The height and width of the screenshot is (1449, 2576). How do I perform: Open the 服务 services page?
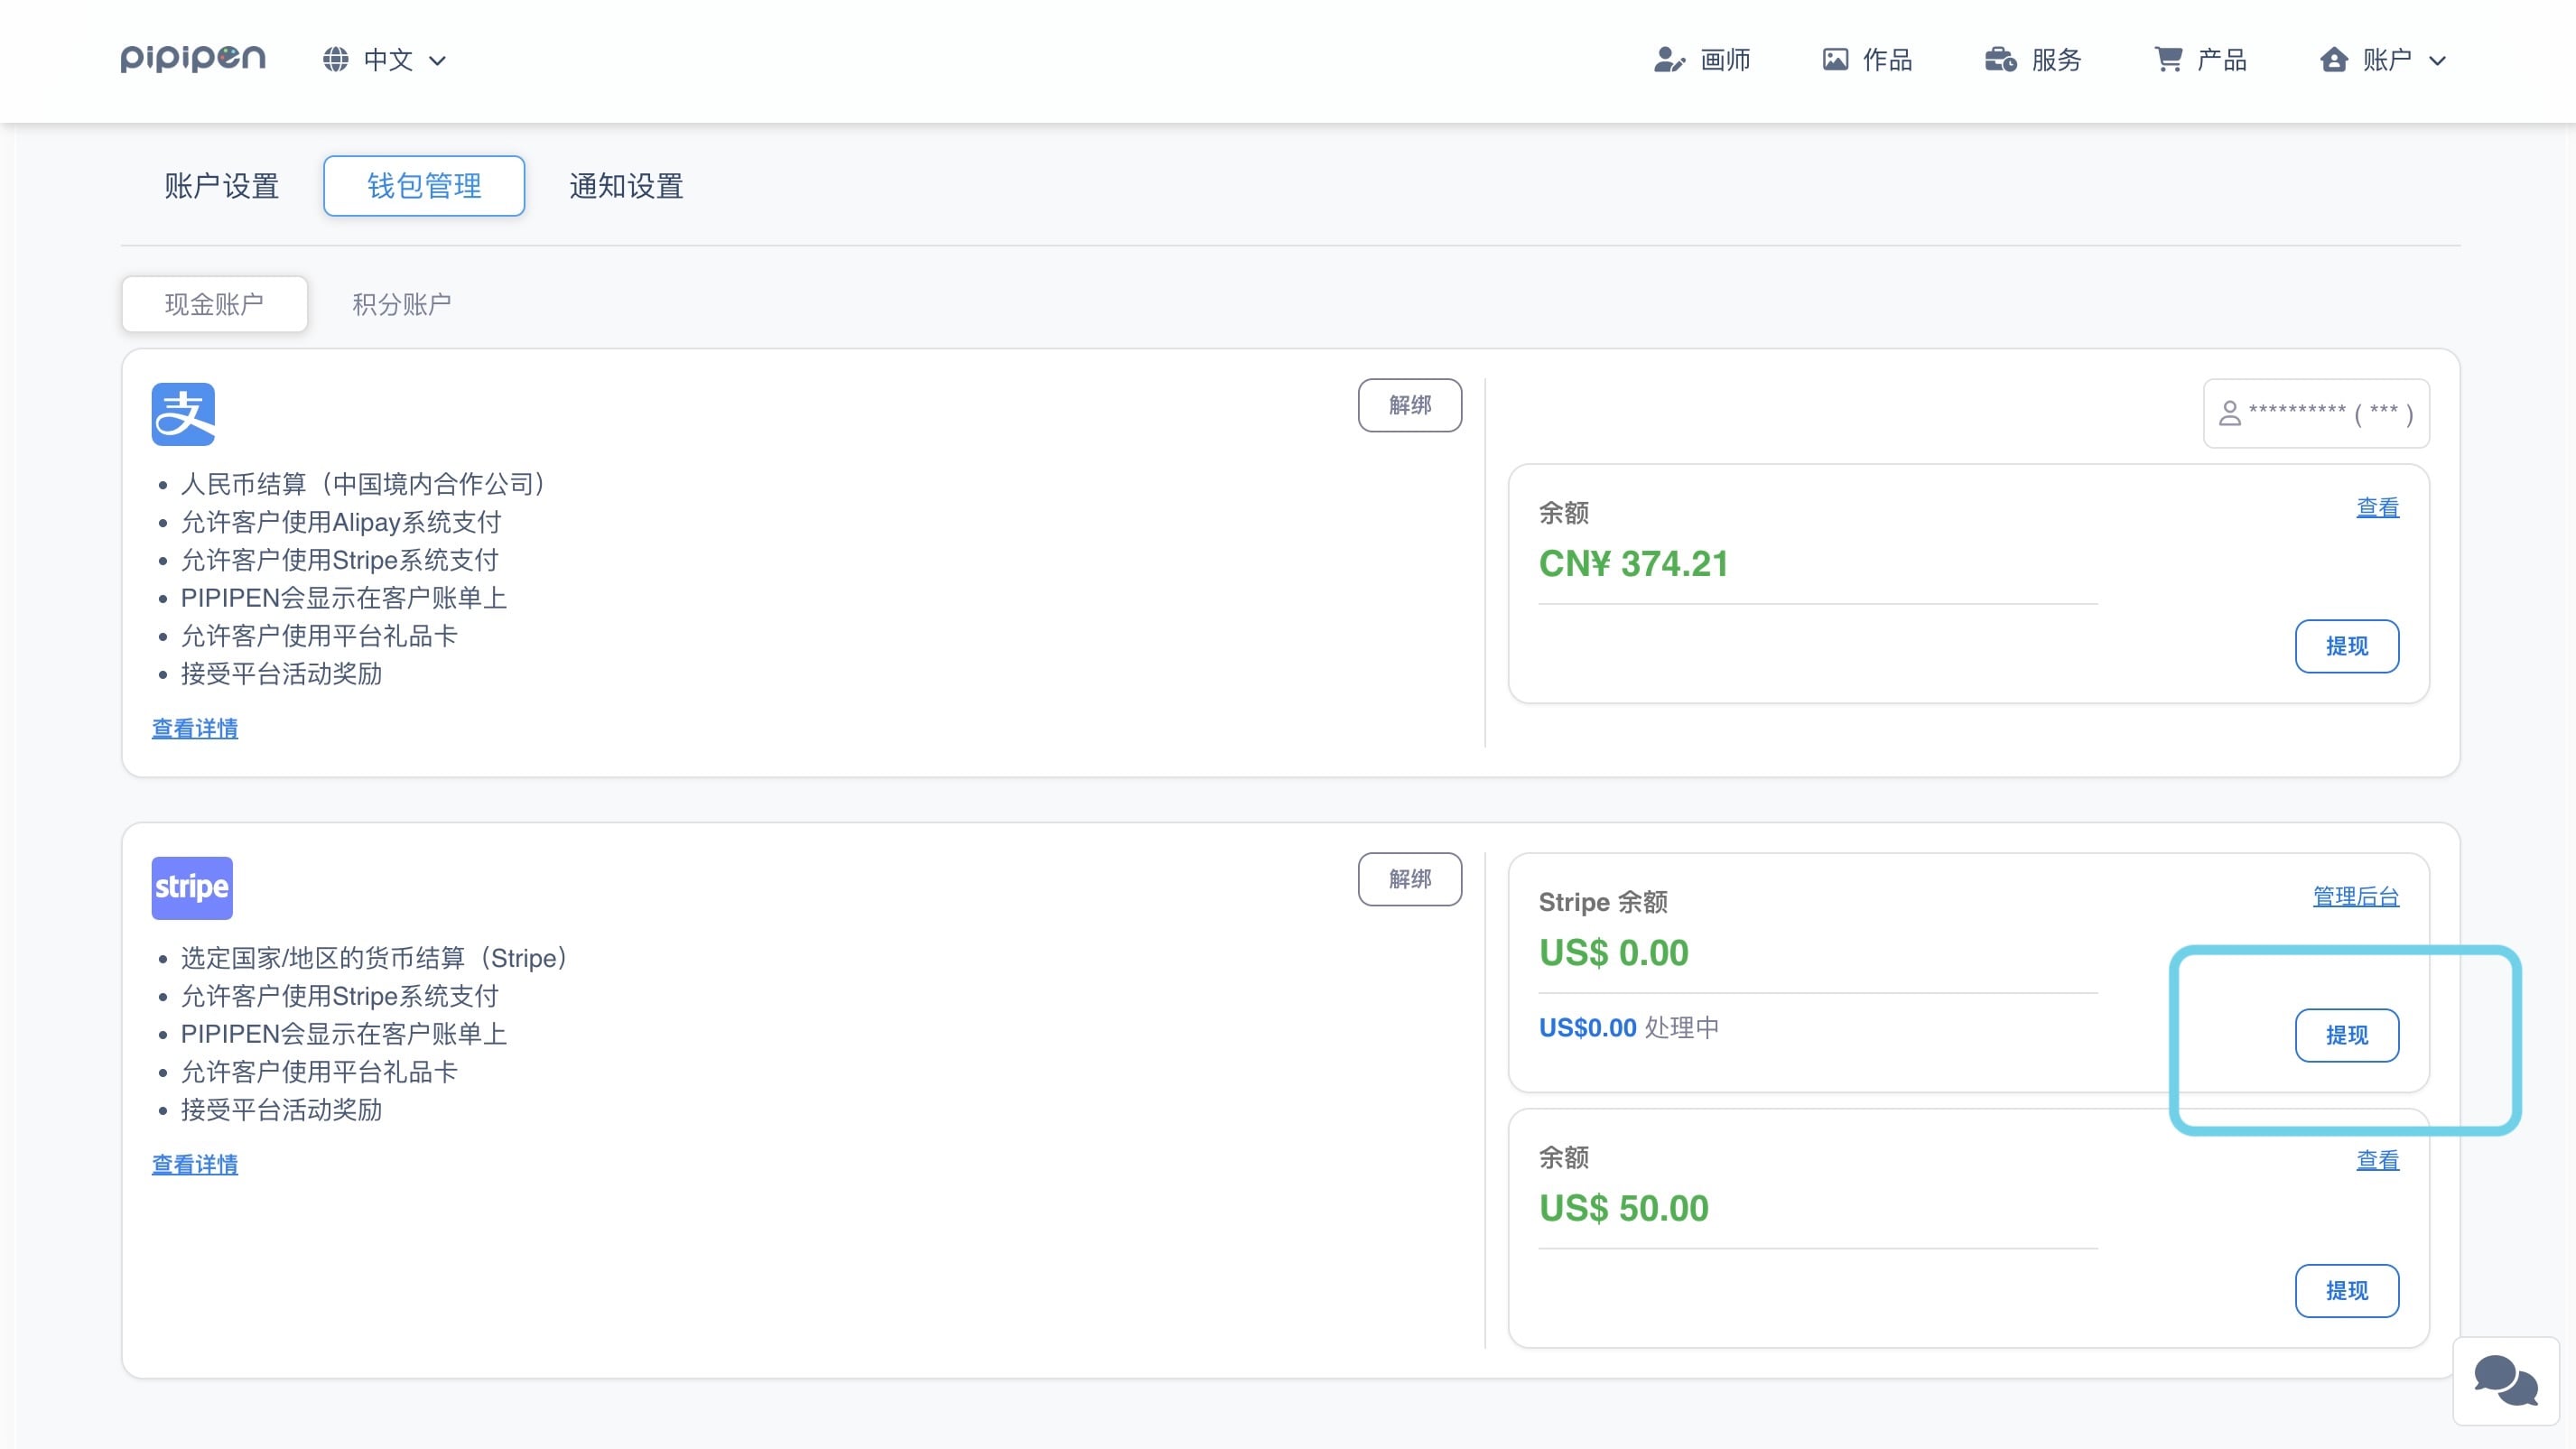[x=2033, y=60]
